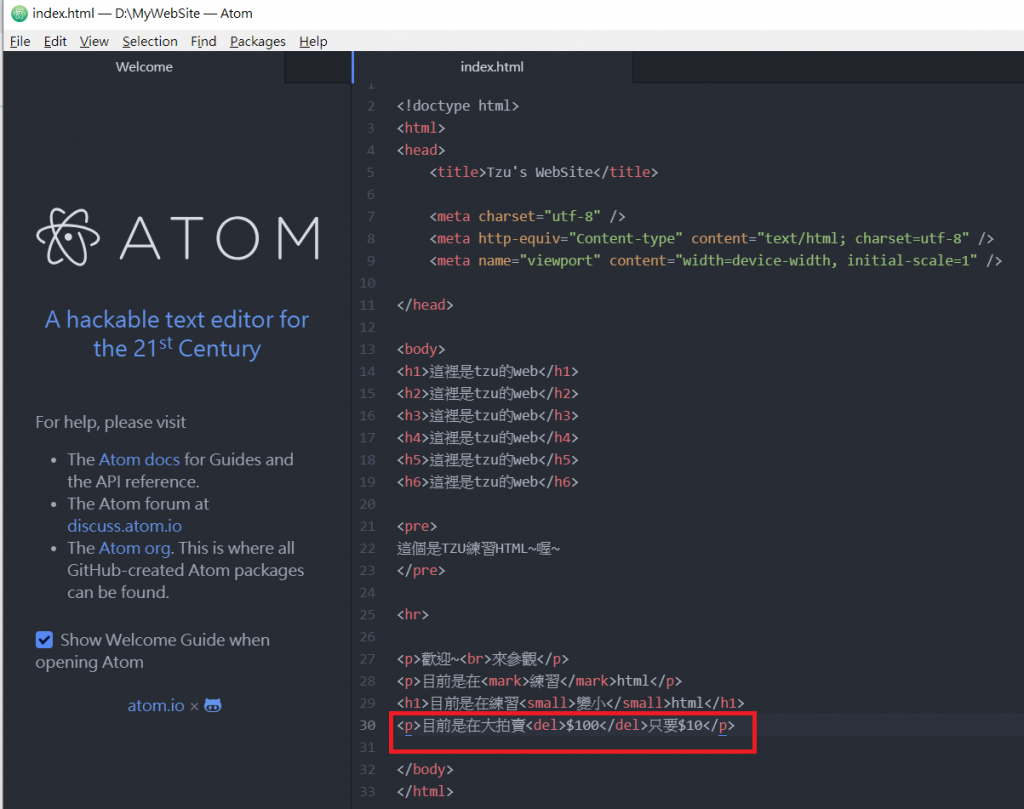1024x809 pixels.
Task: Open the Selection menu
Action: [x=150, y=41]
